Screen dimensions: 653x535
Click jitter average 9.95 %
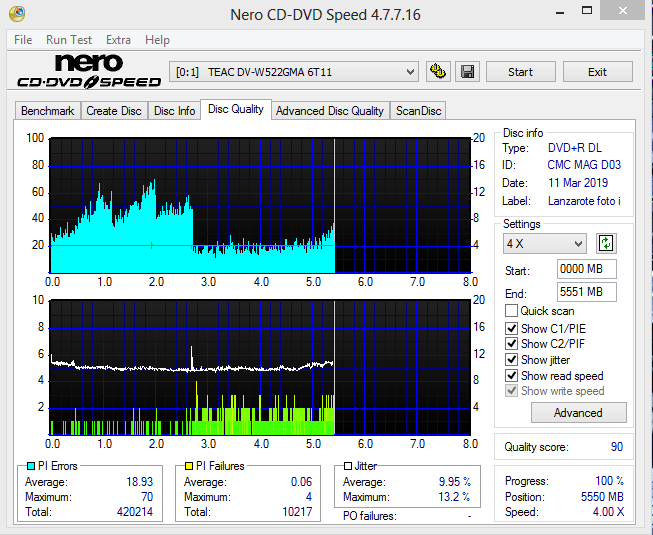point(455,482)
